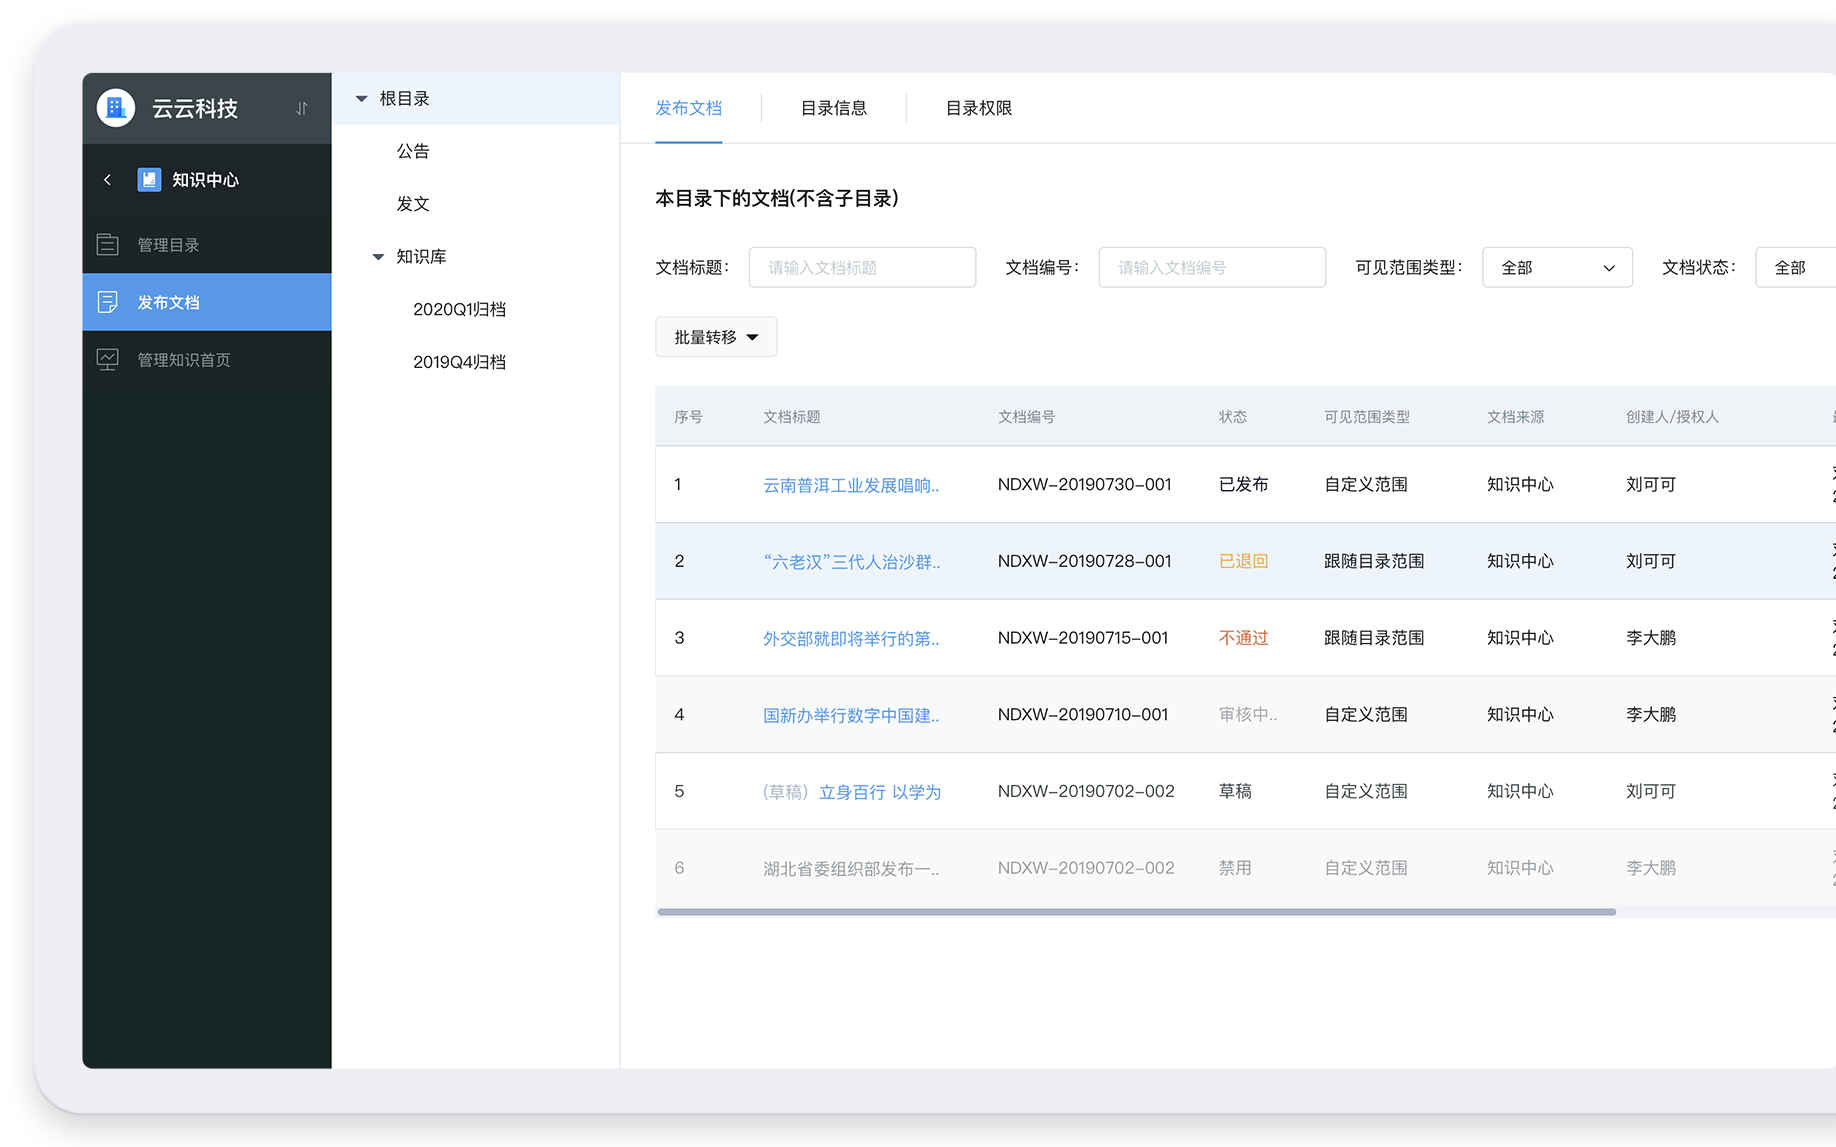The width and height of the screenshot is (1836, 1147).
Task: Collapse the 知识库 folder node
Action: [x=378, y=257]
